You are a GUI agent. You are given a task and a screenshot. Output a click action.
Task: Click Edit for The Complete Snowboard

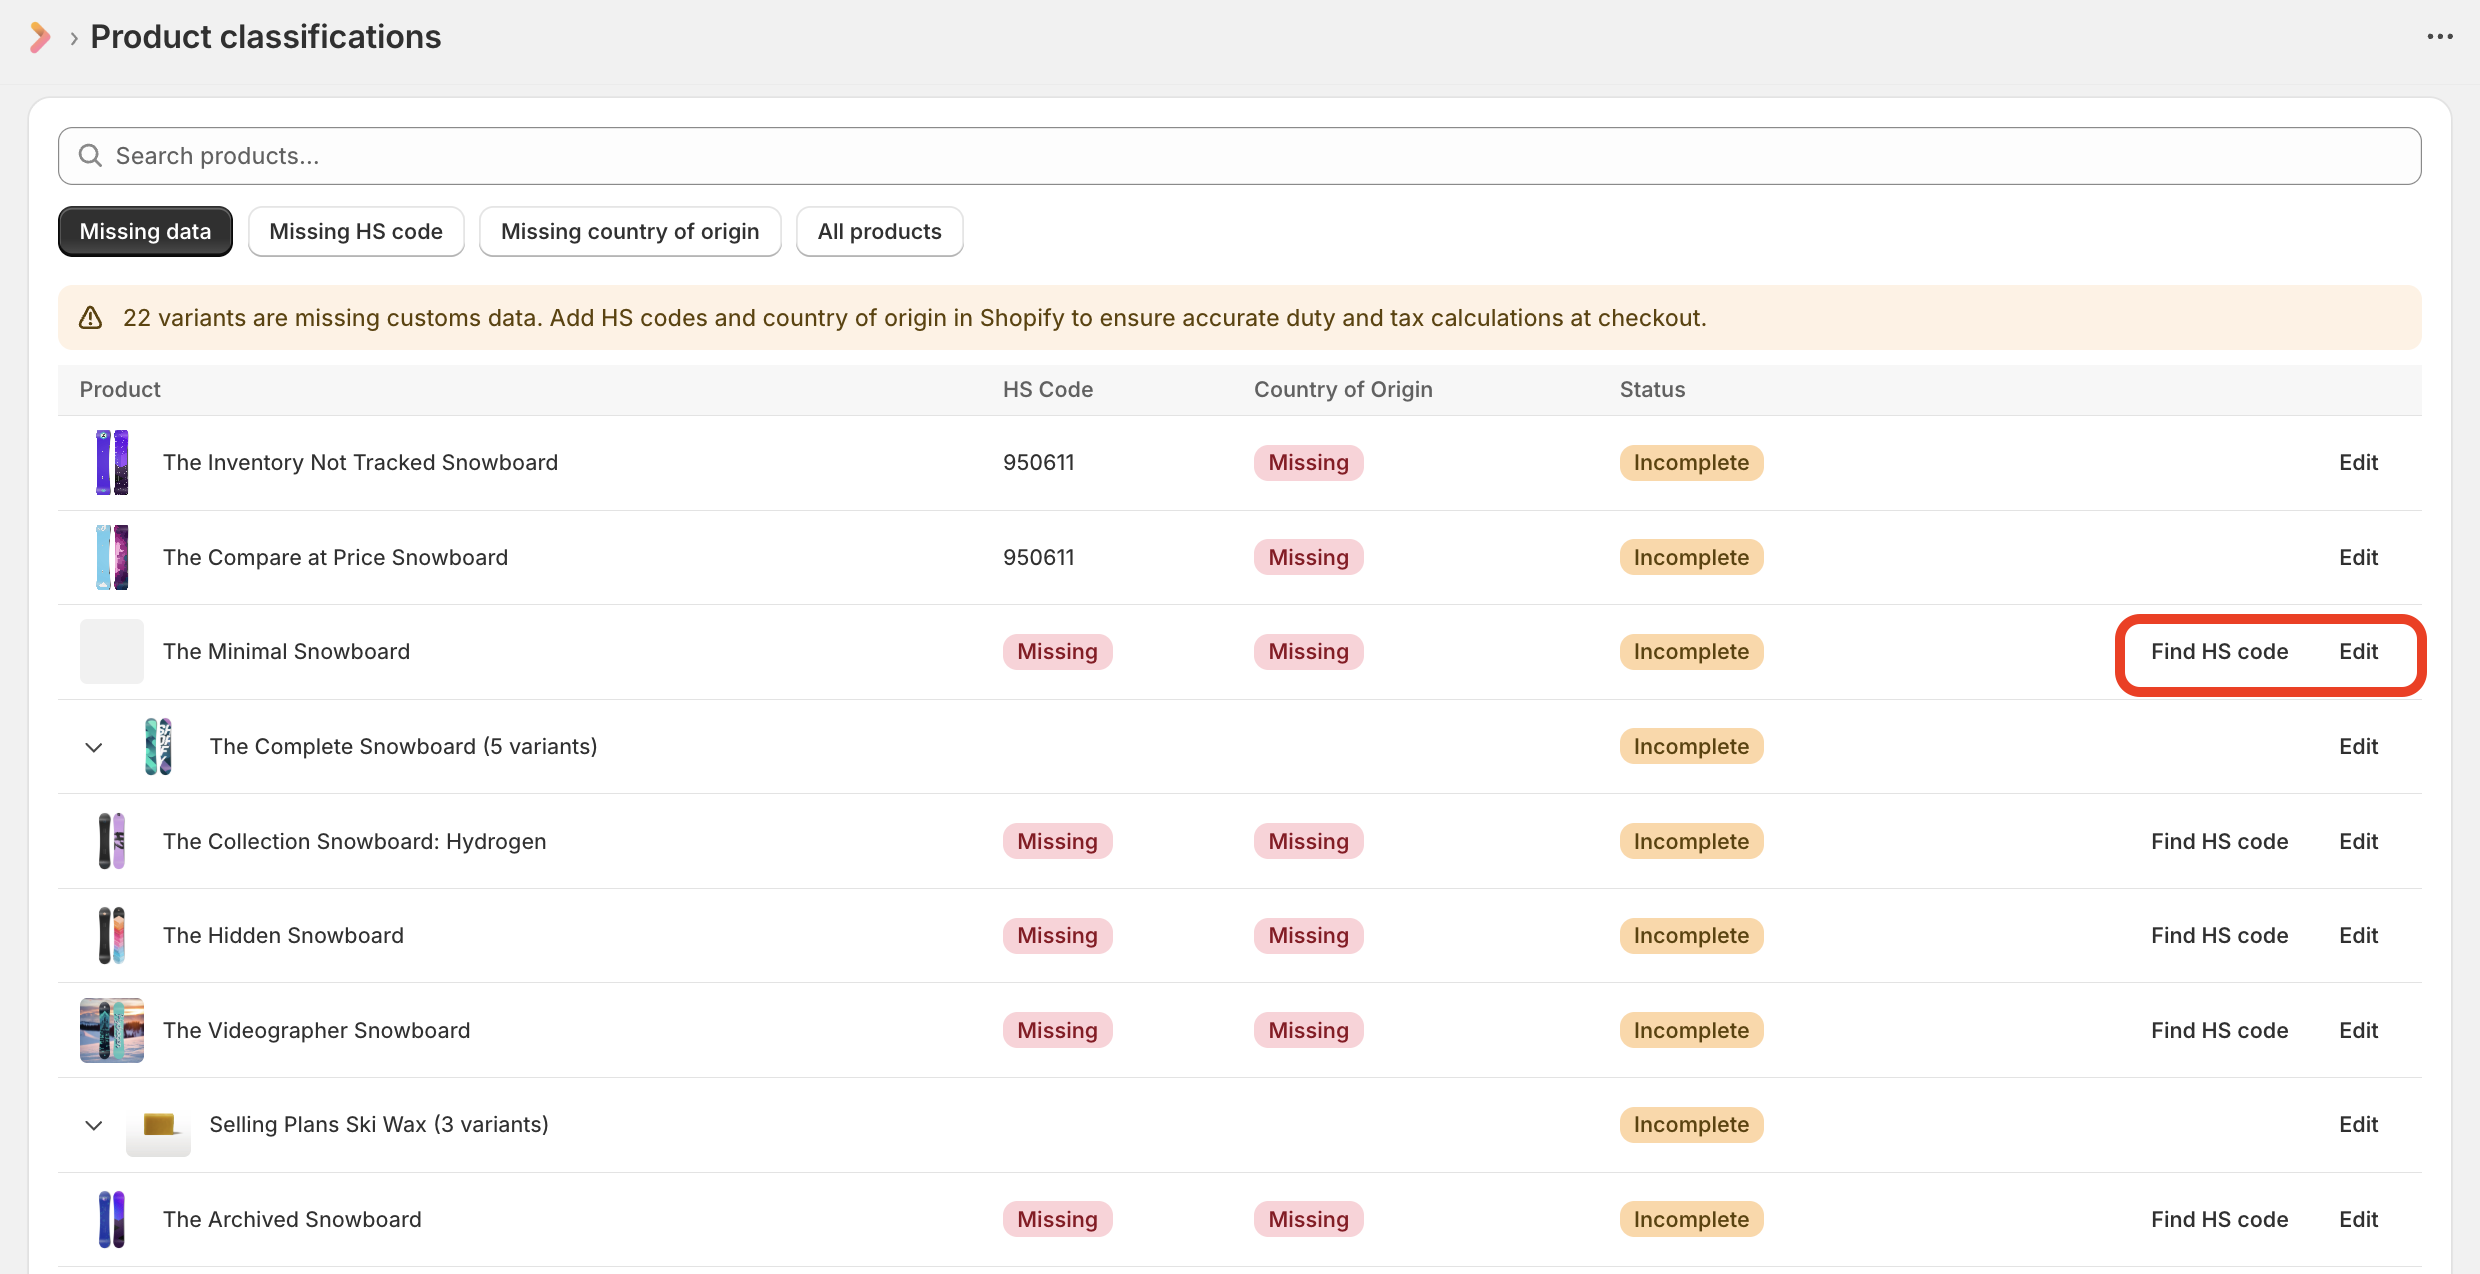pyautogui.click(x=2358, y=747)
